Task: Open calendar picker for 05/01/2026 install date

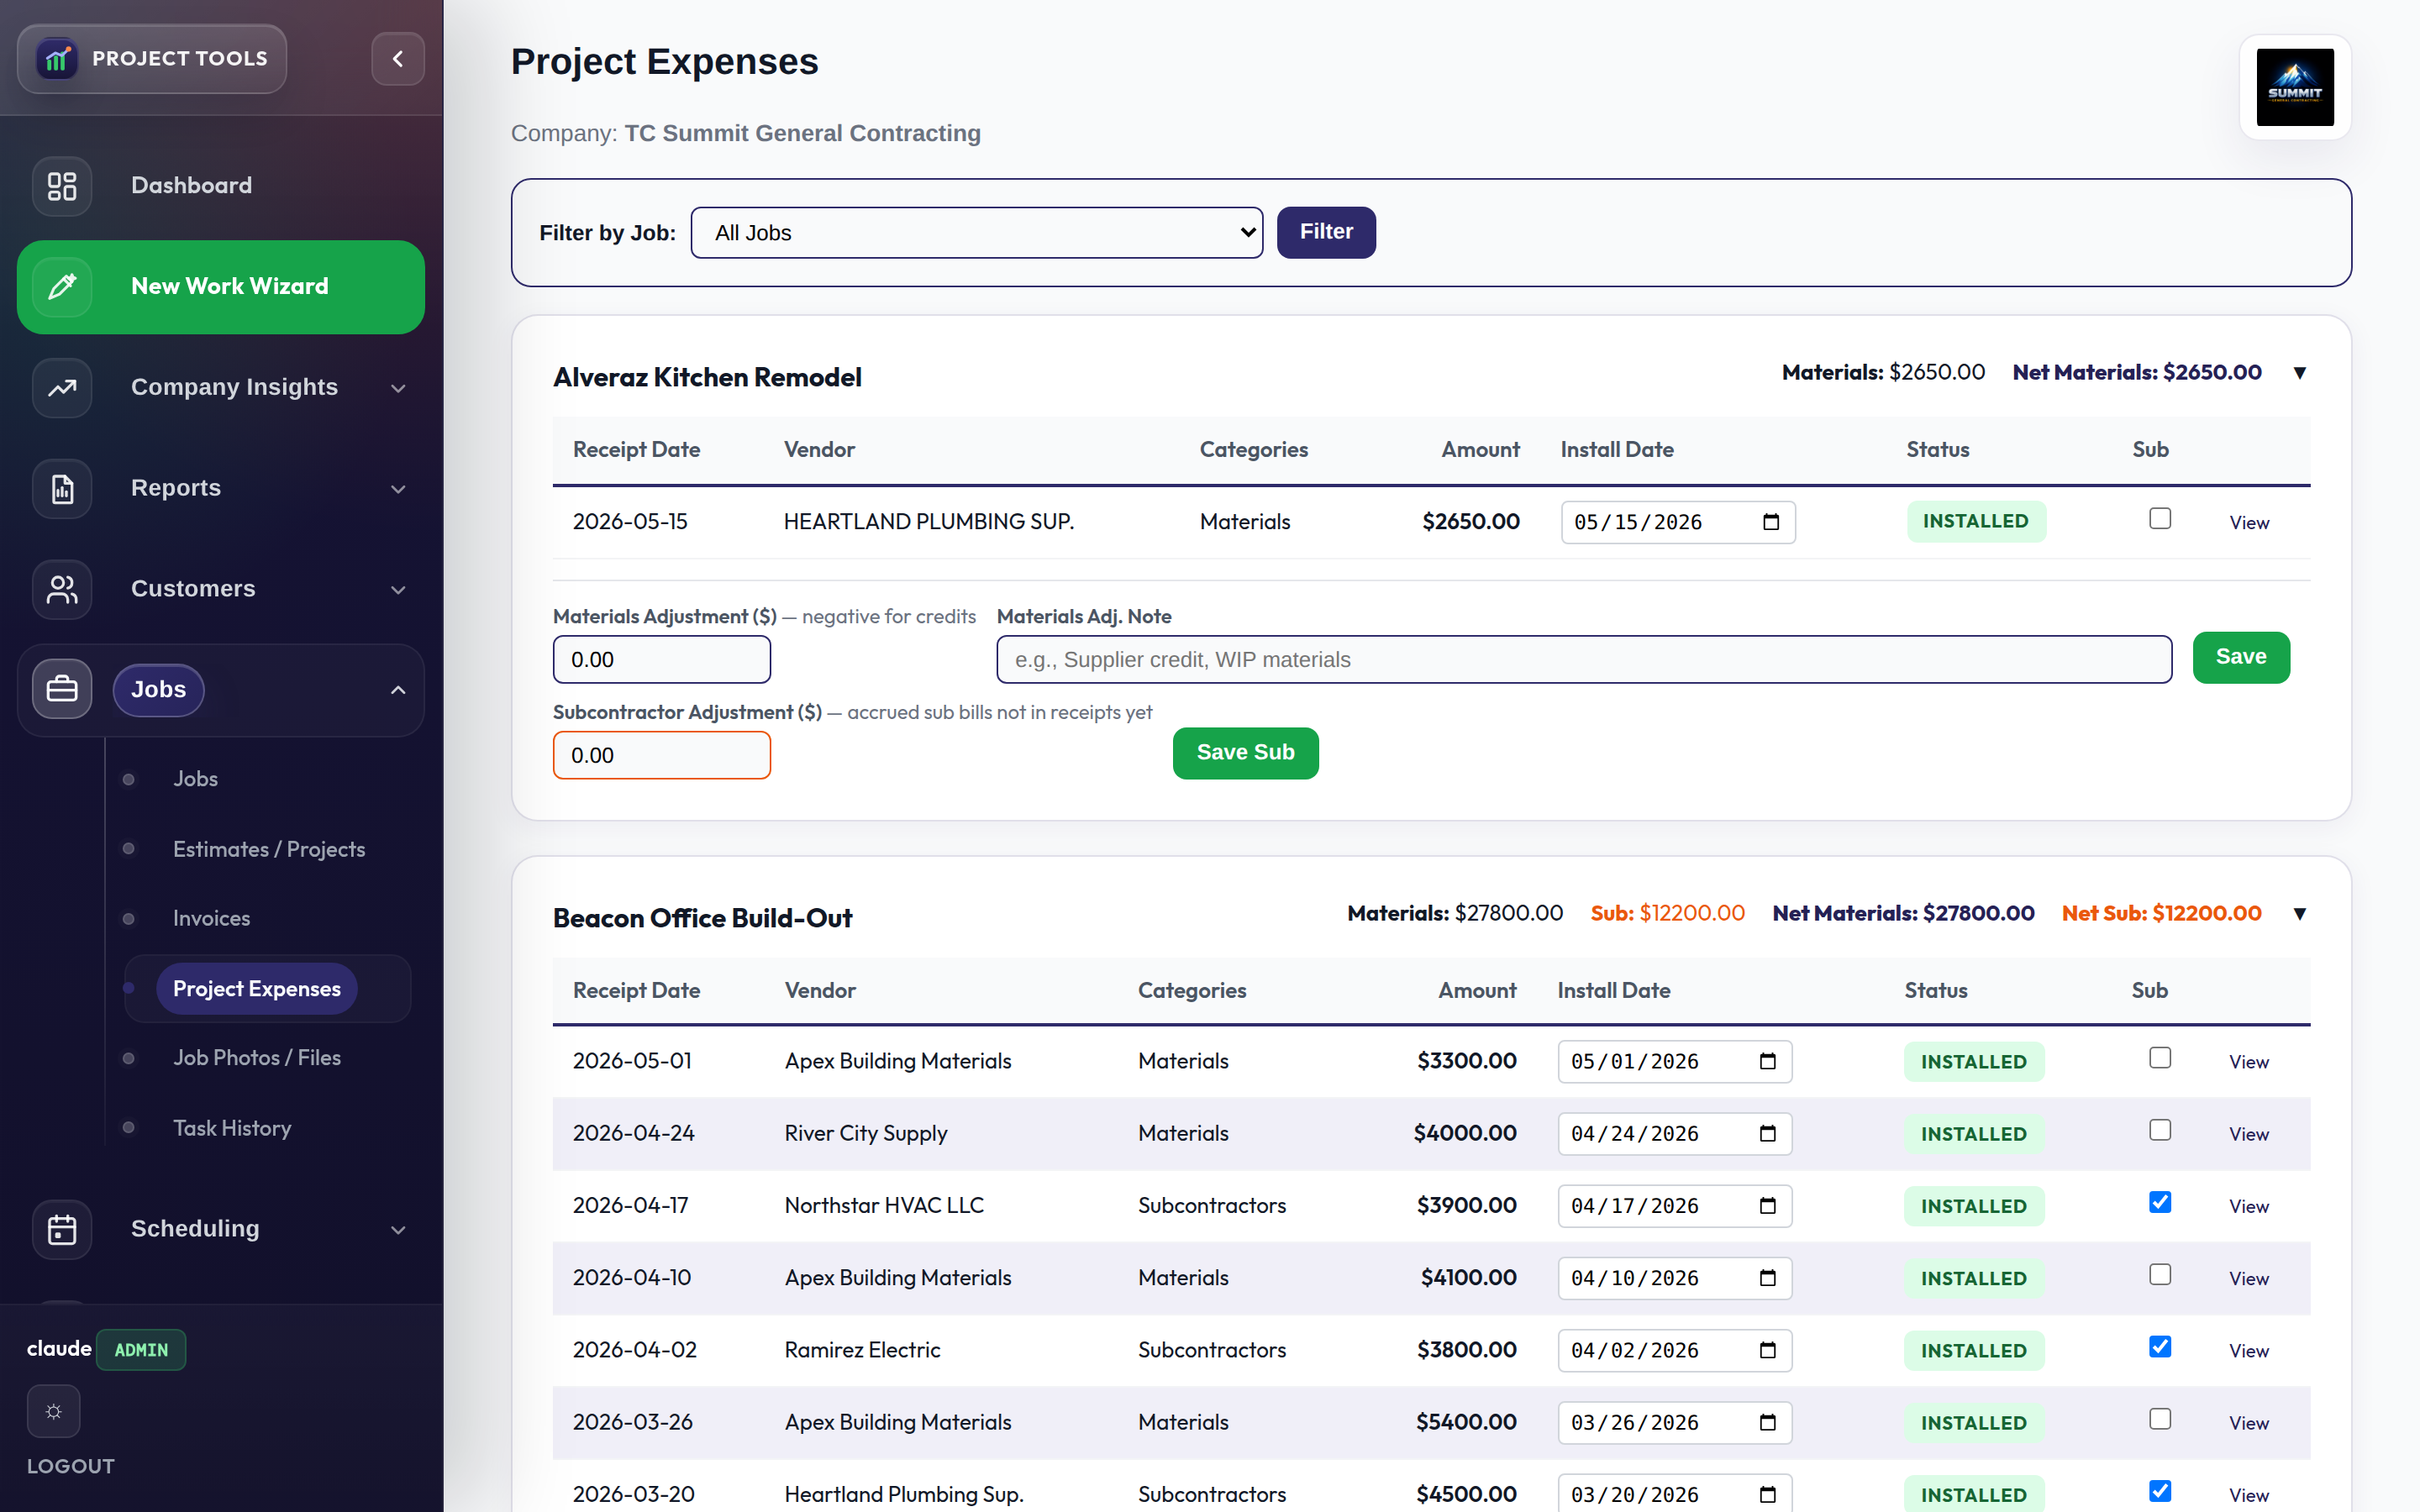Action: coord(1768,1061)
